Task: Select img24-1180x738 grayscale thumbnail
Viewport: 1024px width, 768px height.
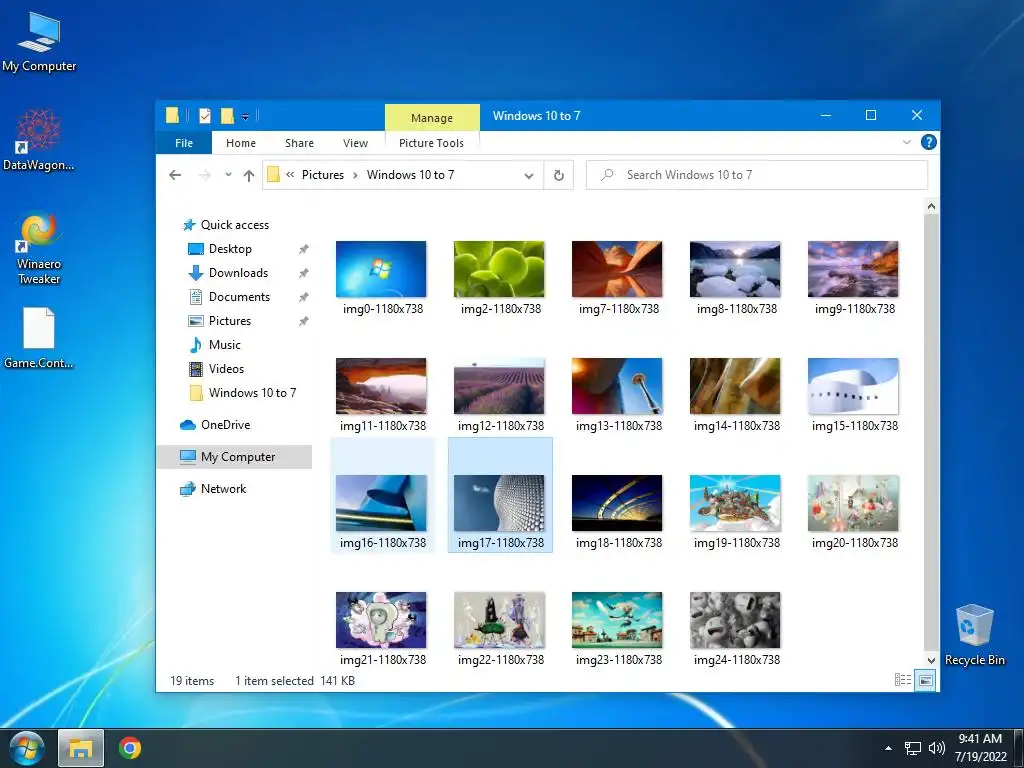Action: 735,620
